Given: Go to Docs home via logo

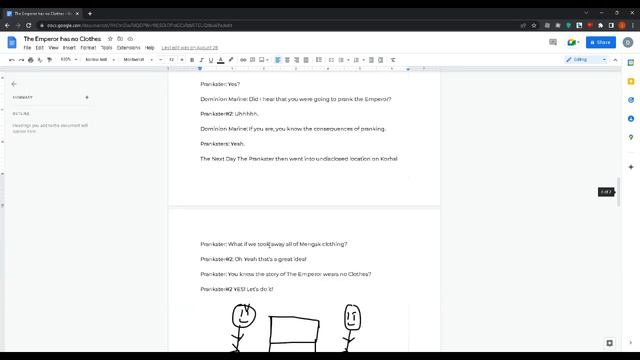Looking at the screenshot, I should (12, 42).
